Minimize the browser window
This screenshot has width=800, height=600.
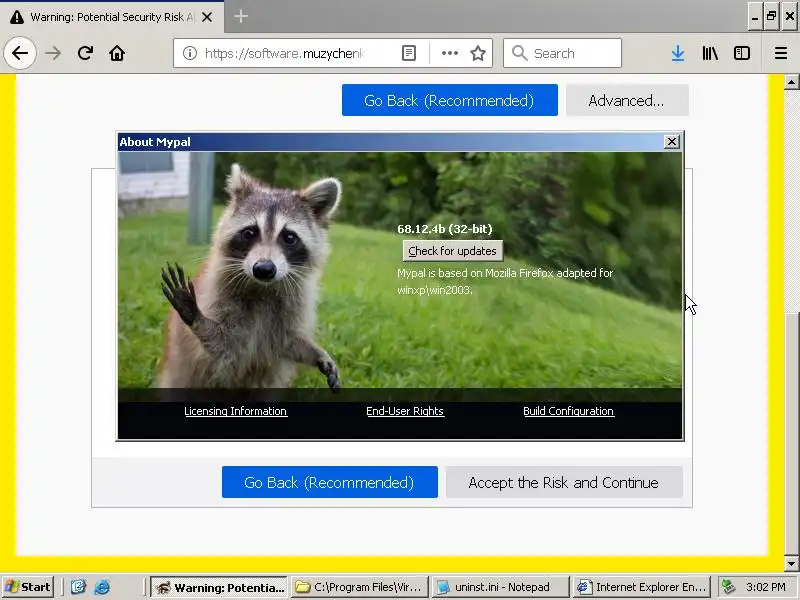pos(755,17)
